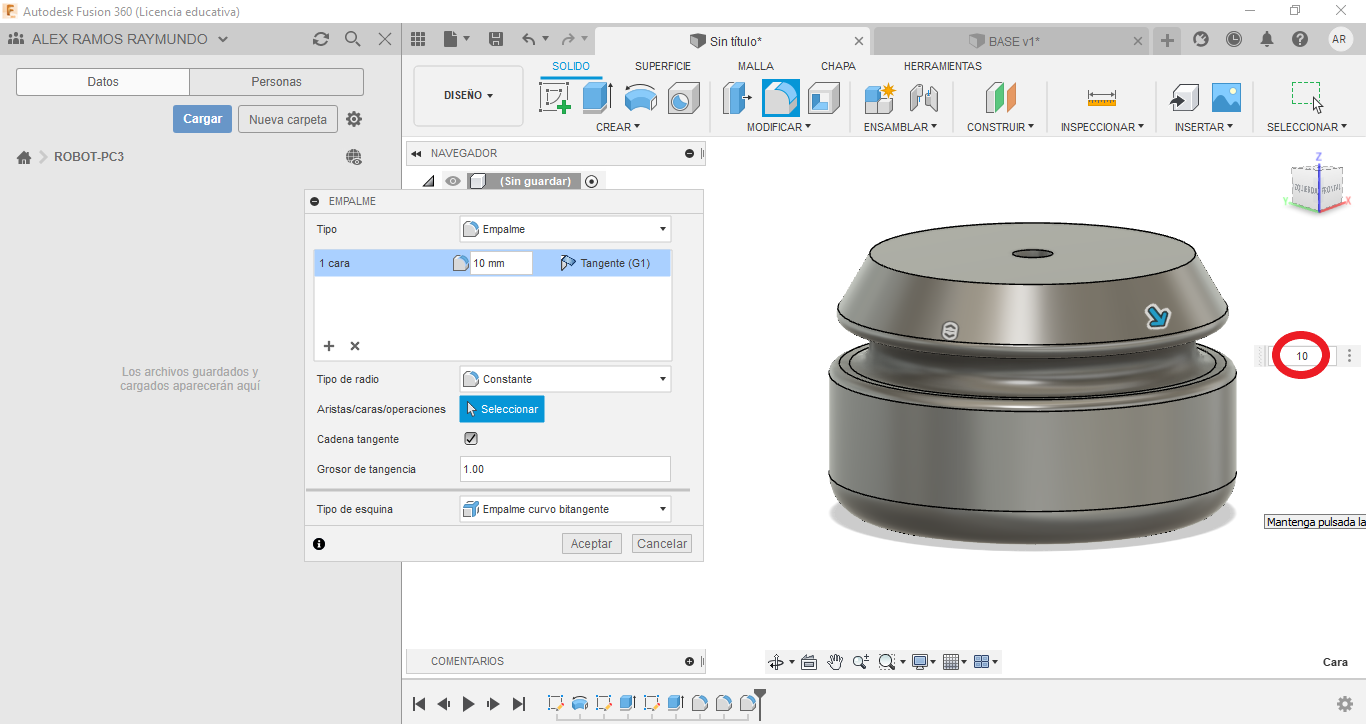Click the Create Sketch icon in toolbar

tap(554, 98)
